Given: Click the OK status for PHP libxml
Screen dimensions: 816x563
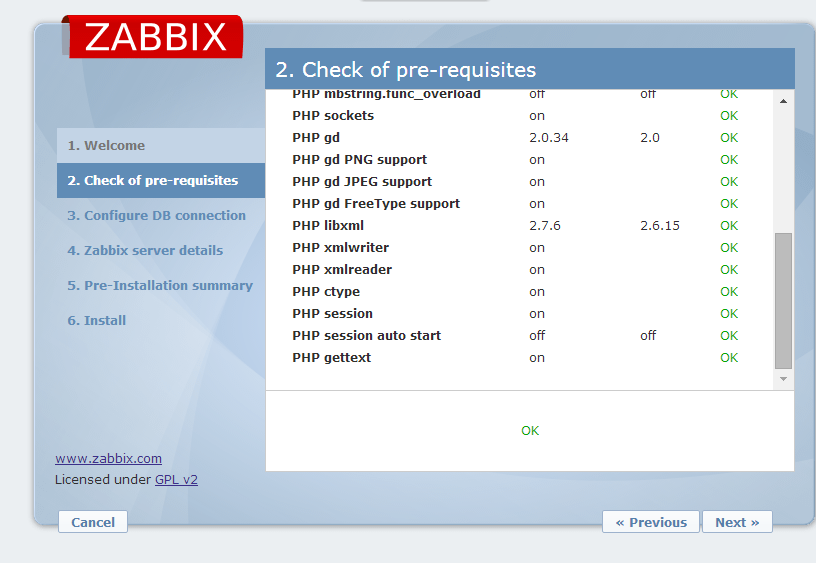Looking at the screenshot, I should point(729,225).
